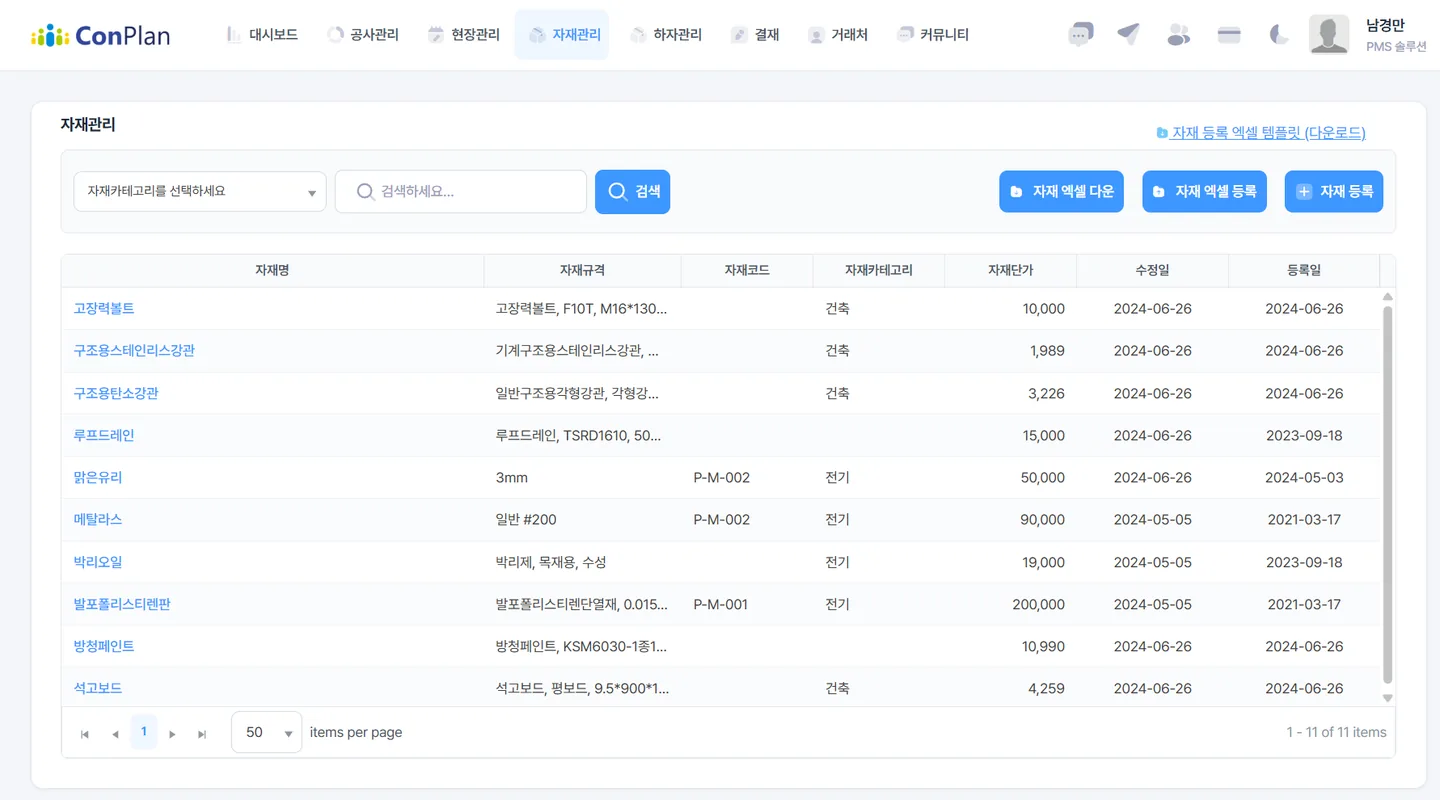Click the 1 - 11 of 11 items text

click(x=1336, y=732)
